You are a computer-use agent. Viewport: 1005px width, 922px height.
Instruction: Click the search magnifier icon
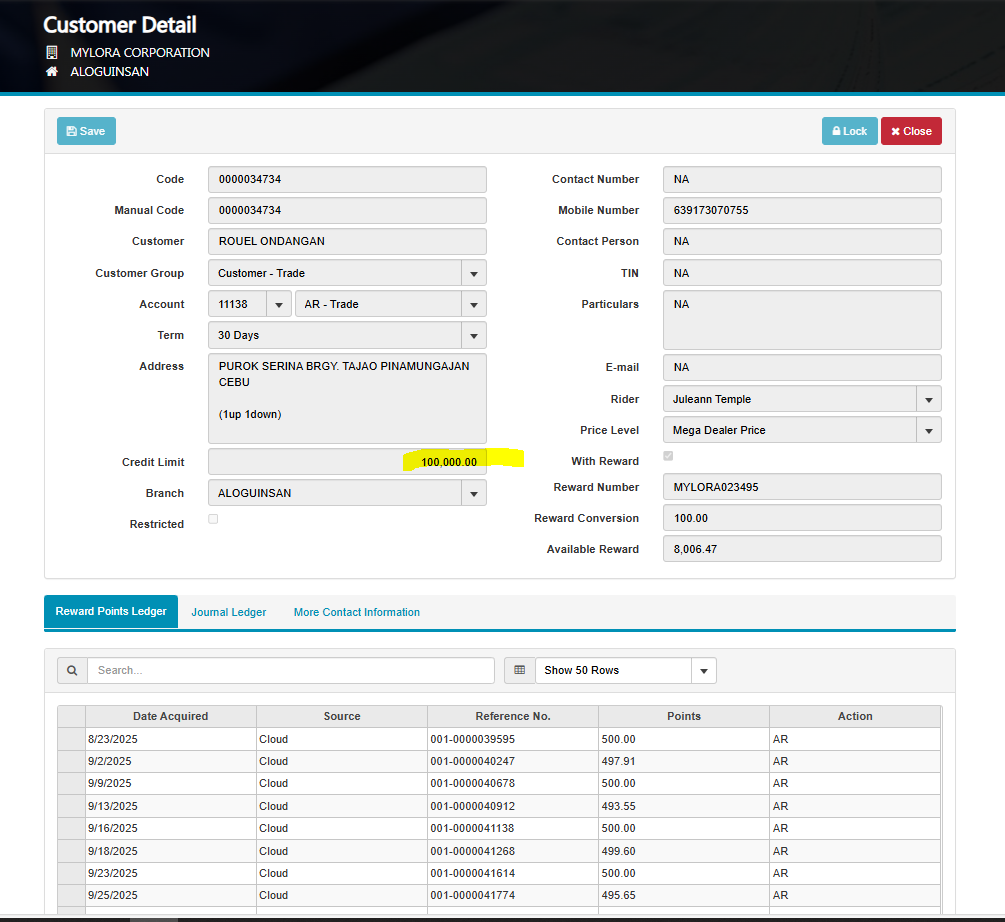tap(72, 670)
